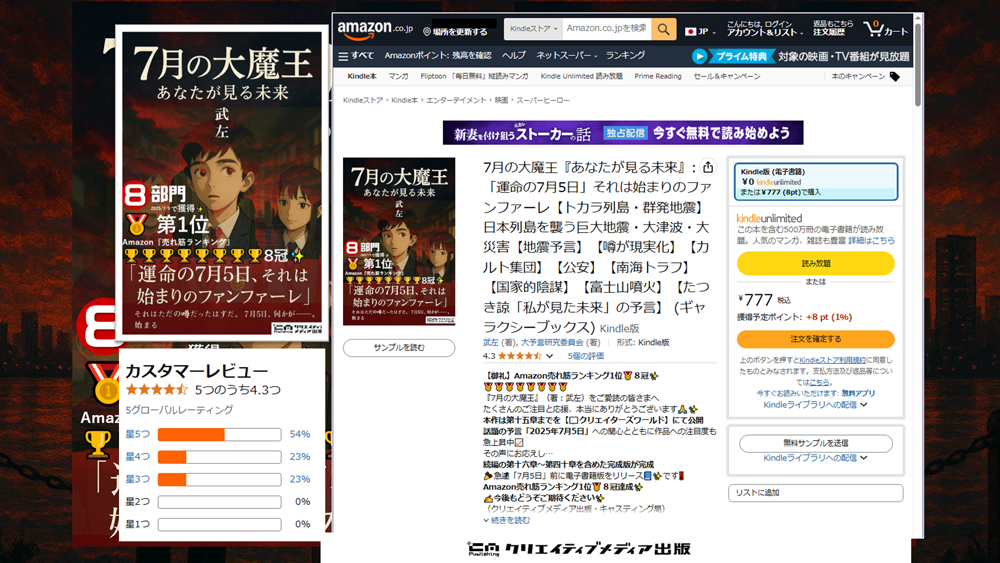Expand Kindleライブラリへの配信 under sample button
Screen dimensions: 1000x563
click(815, 458)
